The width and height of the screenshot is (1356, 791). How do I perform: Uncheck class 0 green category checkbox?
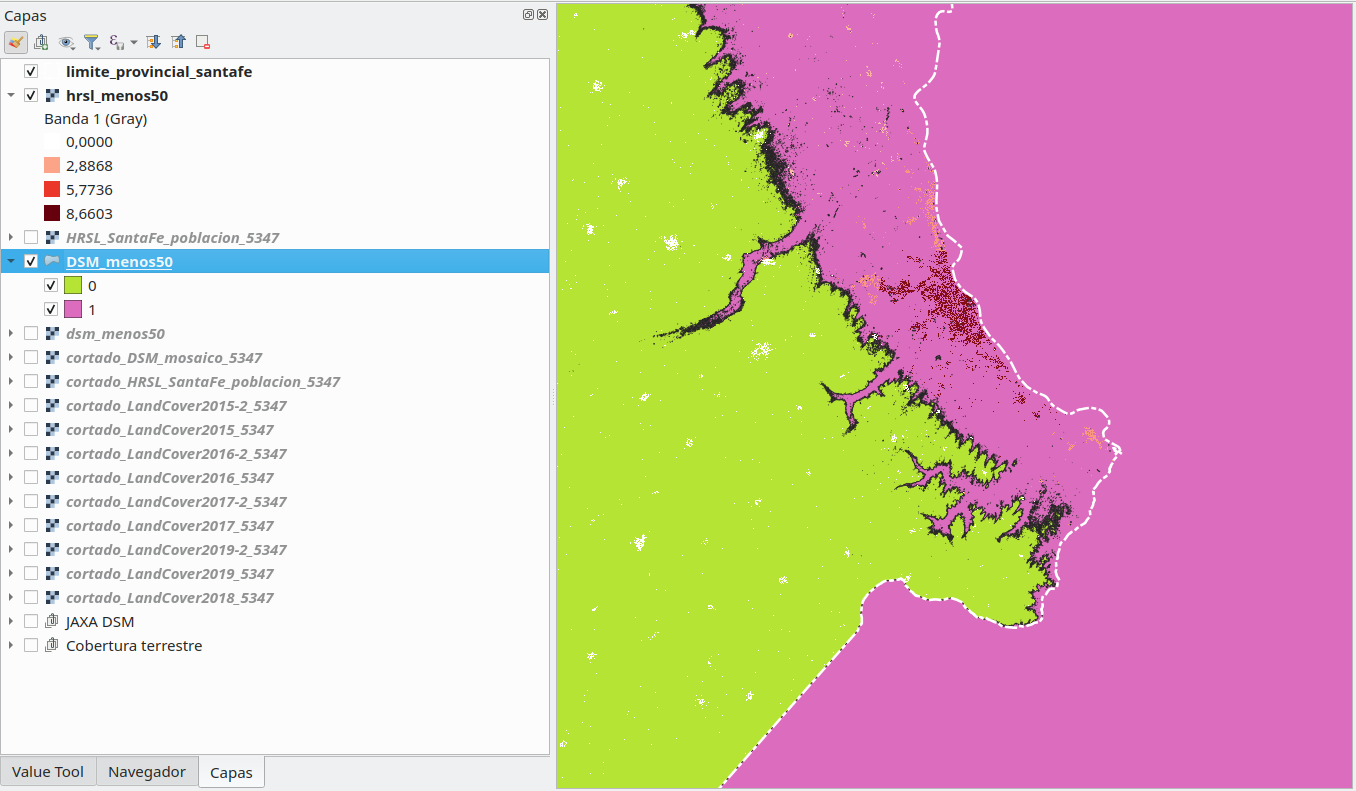pyautogui.click(x=51, y=286)
